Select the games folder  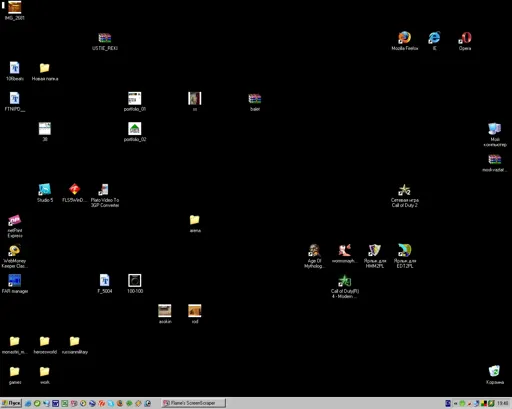[x=14, y=371]
